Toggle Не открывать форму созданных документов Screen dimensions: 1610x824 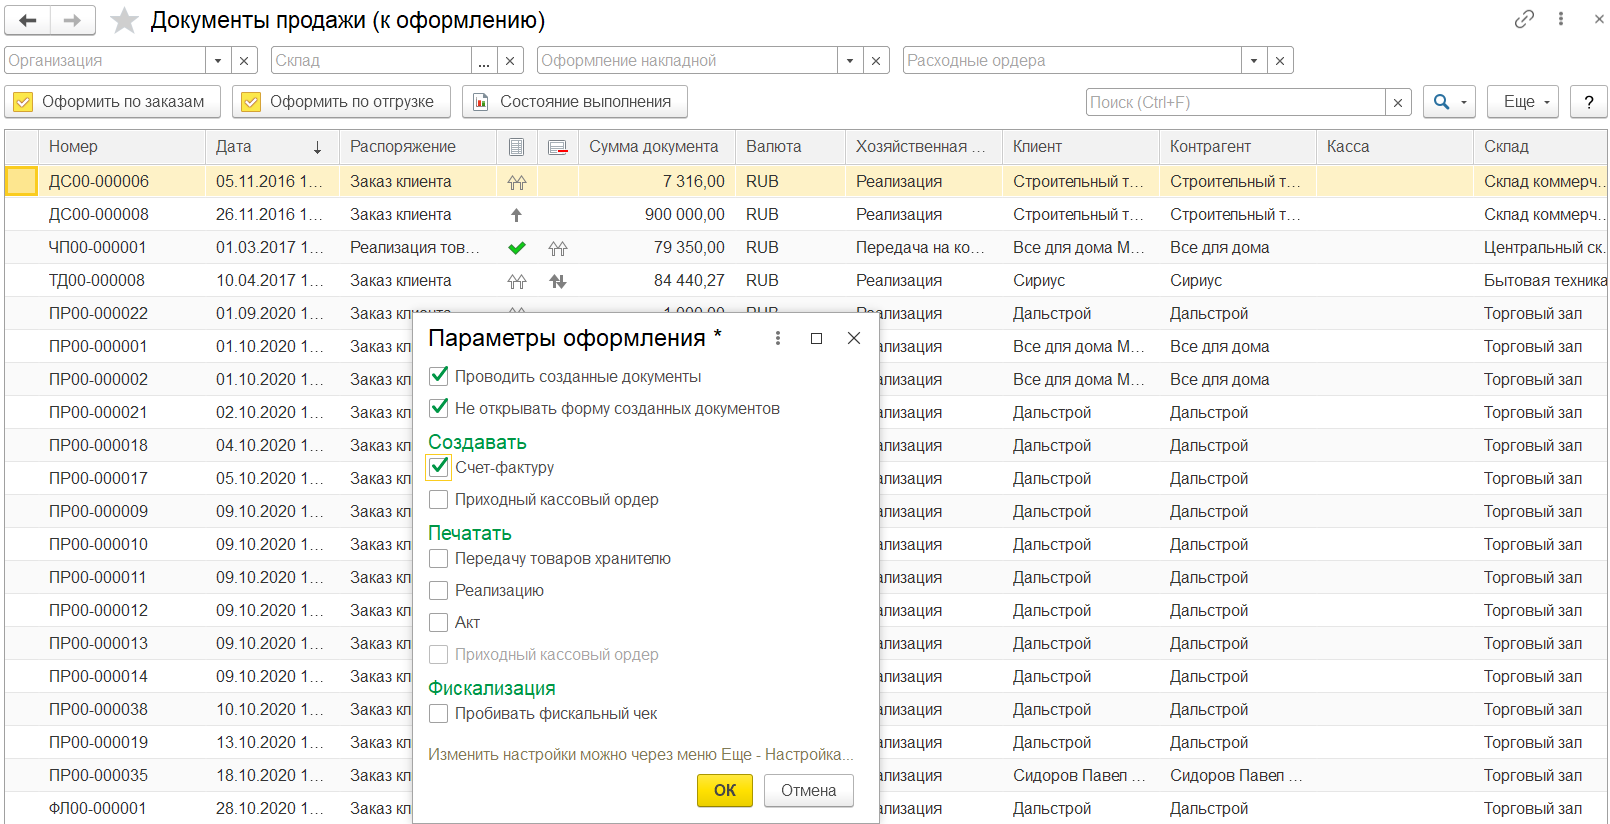[438, 408]
